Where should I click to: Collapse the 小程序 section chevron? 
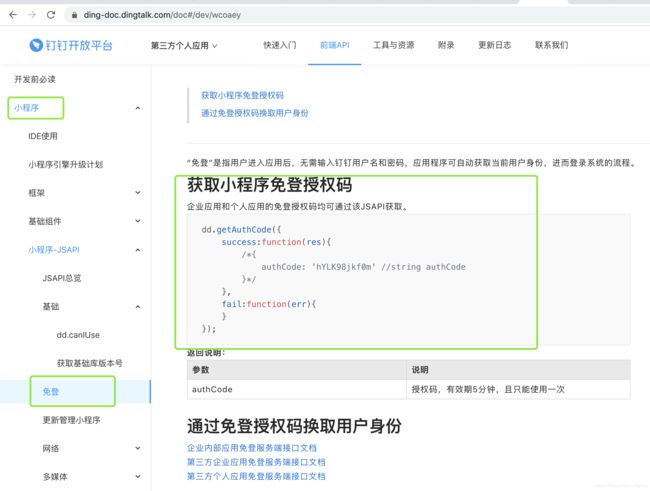point(138,108)
